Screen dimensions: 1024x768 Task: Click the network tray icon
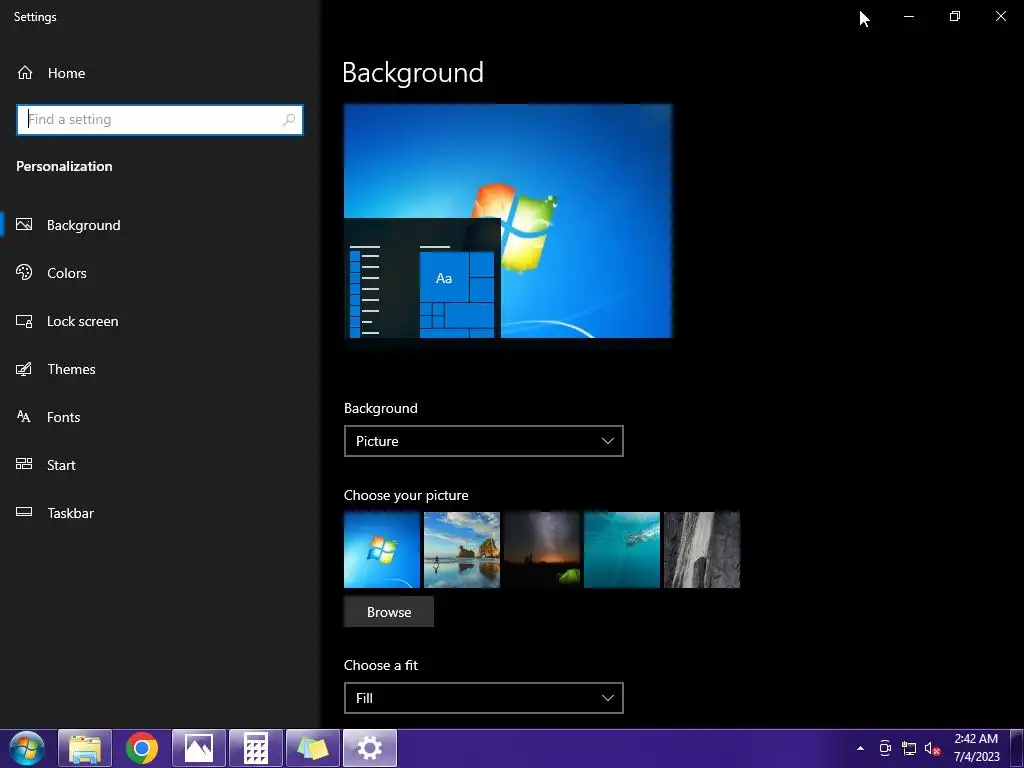click(x=908, y=748)
